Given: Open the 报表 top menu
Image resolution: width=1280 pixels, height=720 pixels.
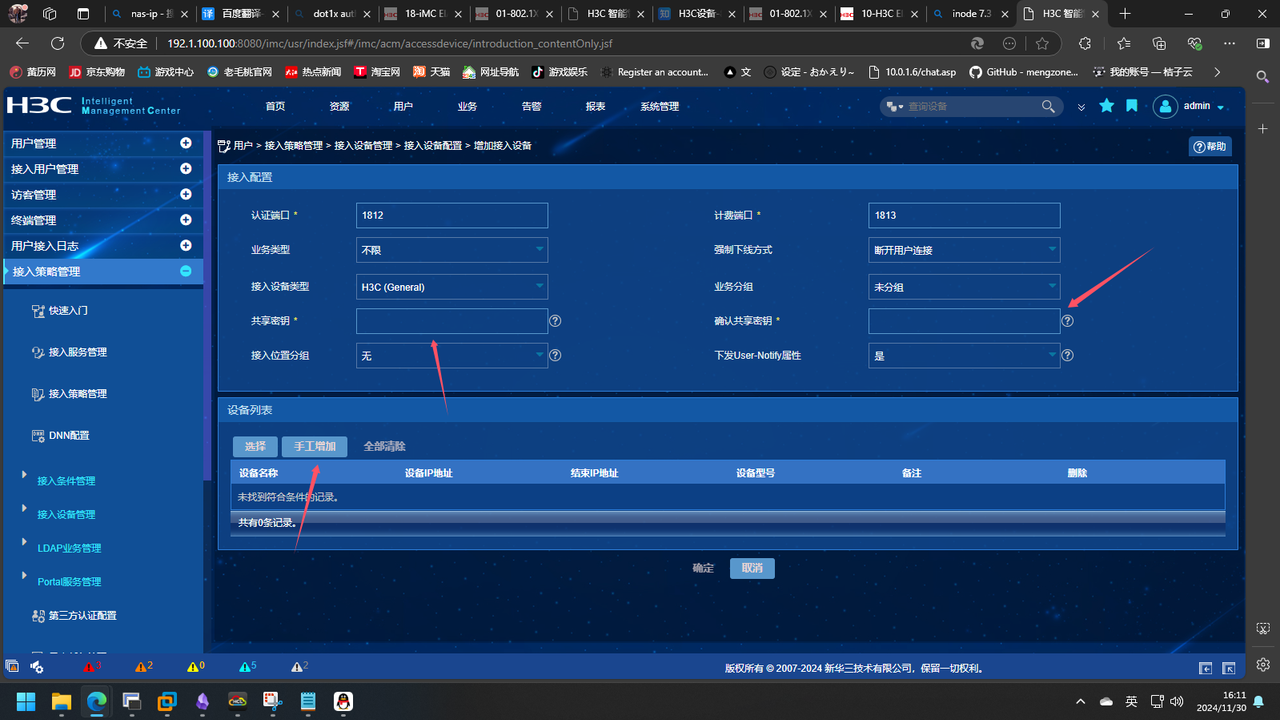Looking at the screenshot, I should [x=595, y=107].
